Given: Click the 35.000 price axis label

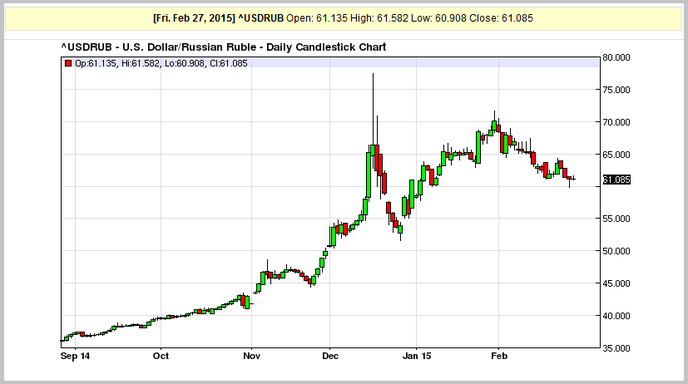Looking at the screenshot, I should [616, 348].
